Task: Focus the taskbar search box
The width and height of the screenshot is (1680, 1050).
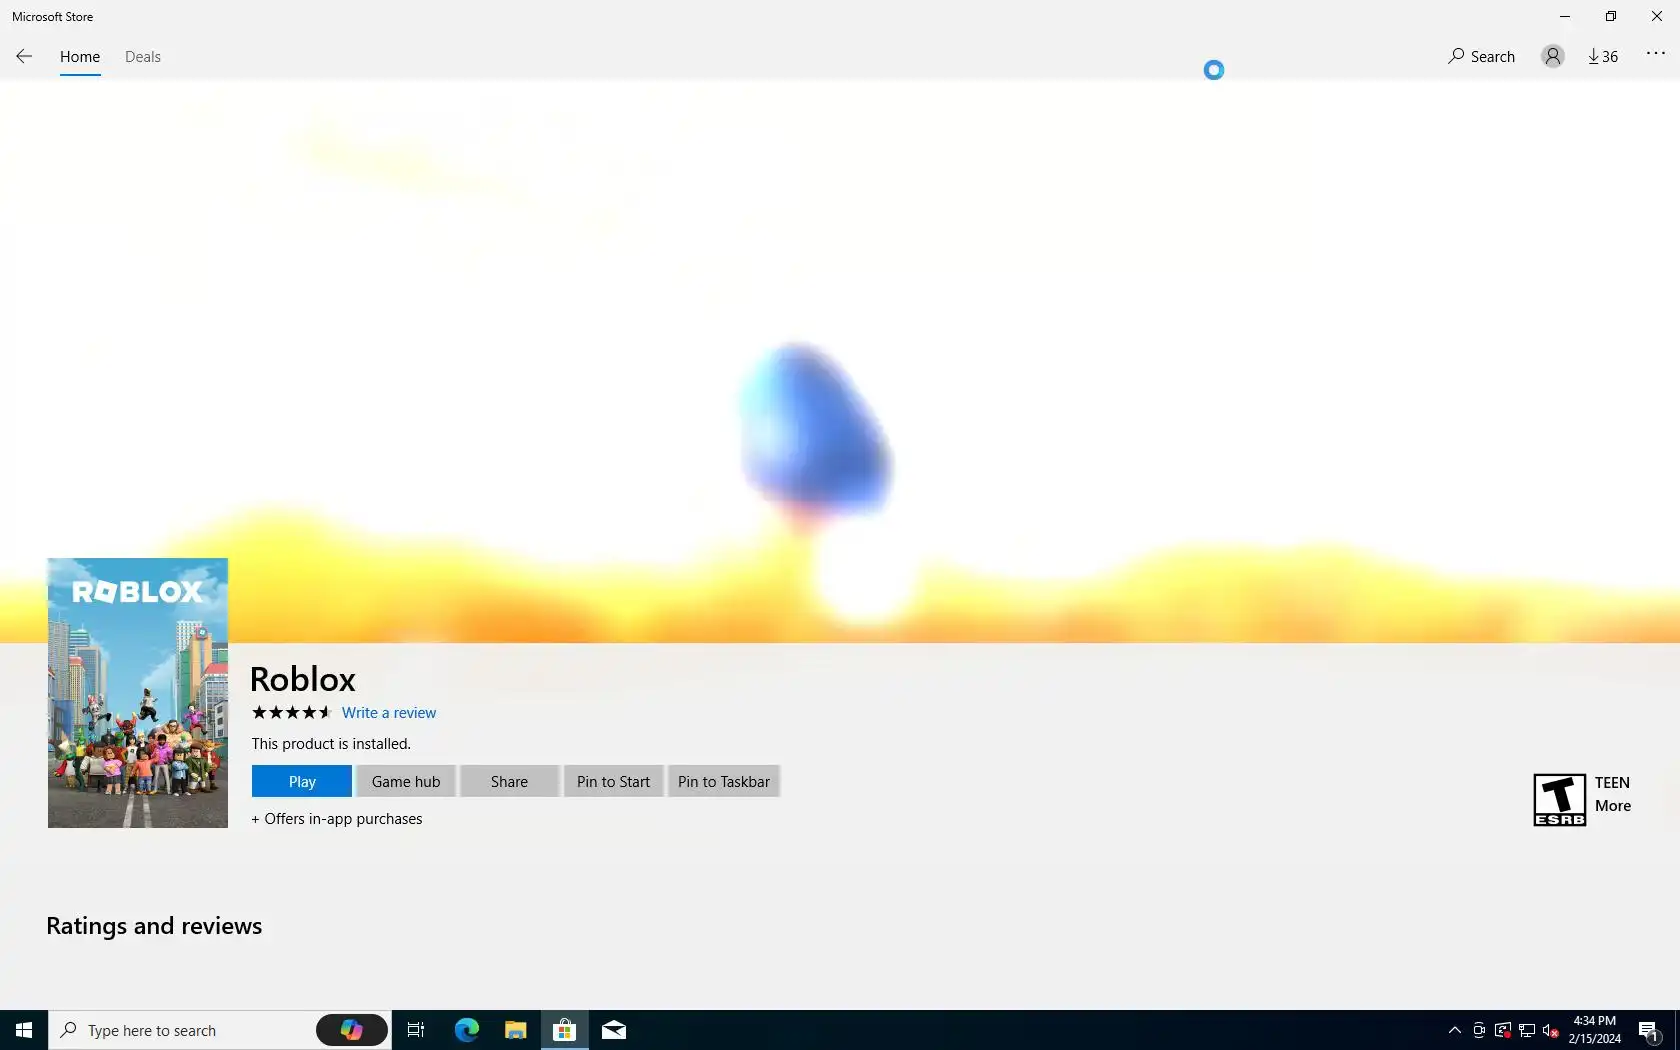Action: 182,1030
